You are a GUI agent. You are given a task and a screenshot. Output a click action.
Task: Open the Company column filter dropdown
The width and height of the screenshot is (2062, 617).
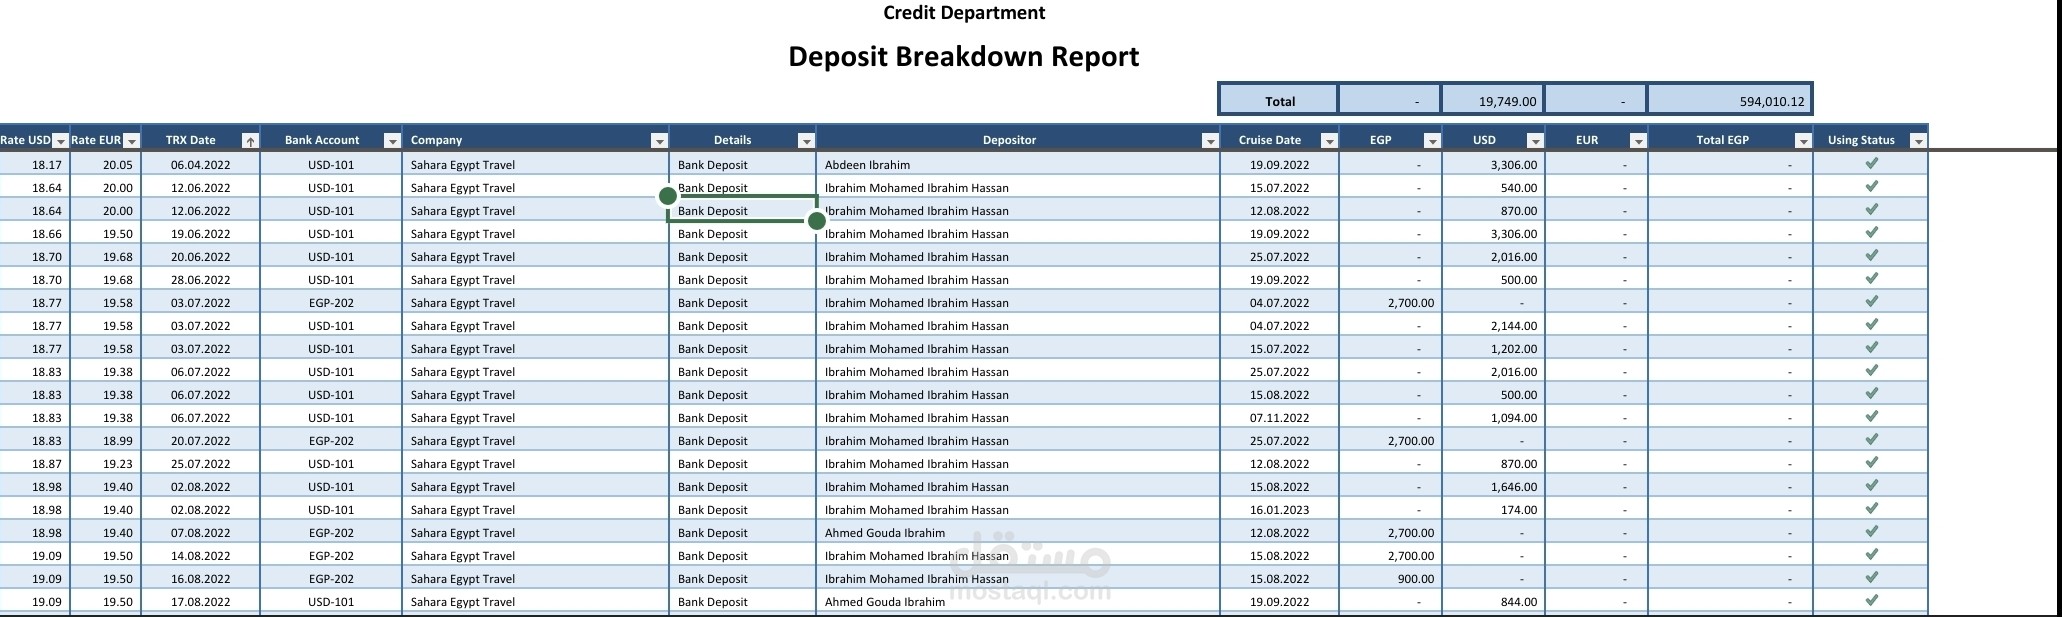coord(659,141)
